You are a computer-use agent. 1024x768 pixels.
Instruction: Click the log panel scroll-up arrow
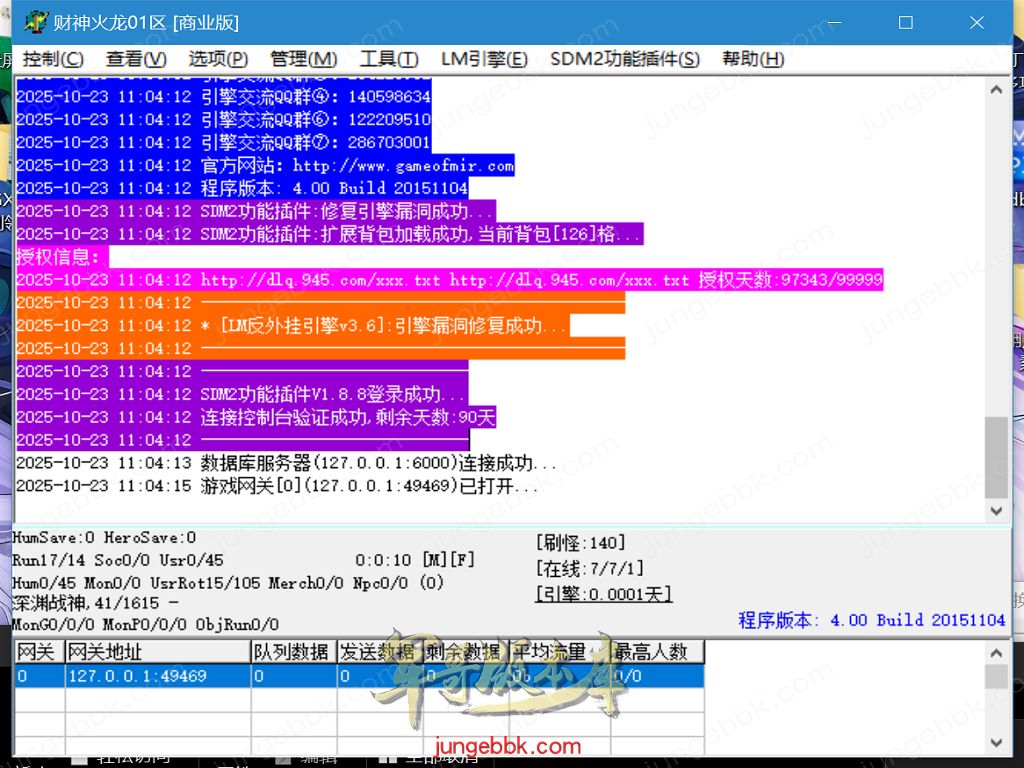click(x=996, y=88)
